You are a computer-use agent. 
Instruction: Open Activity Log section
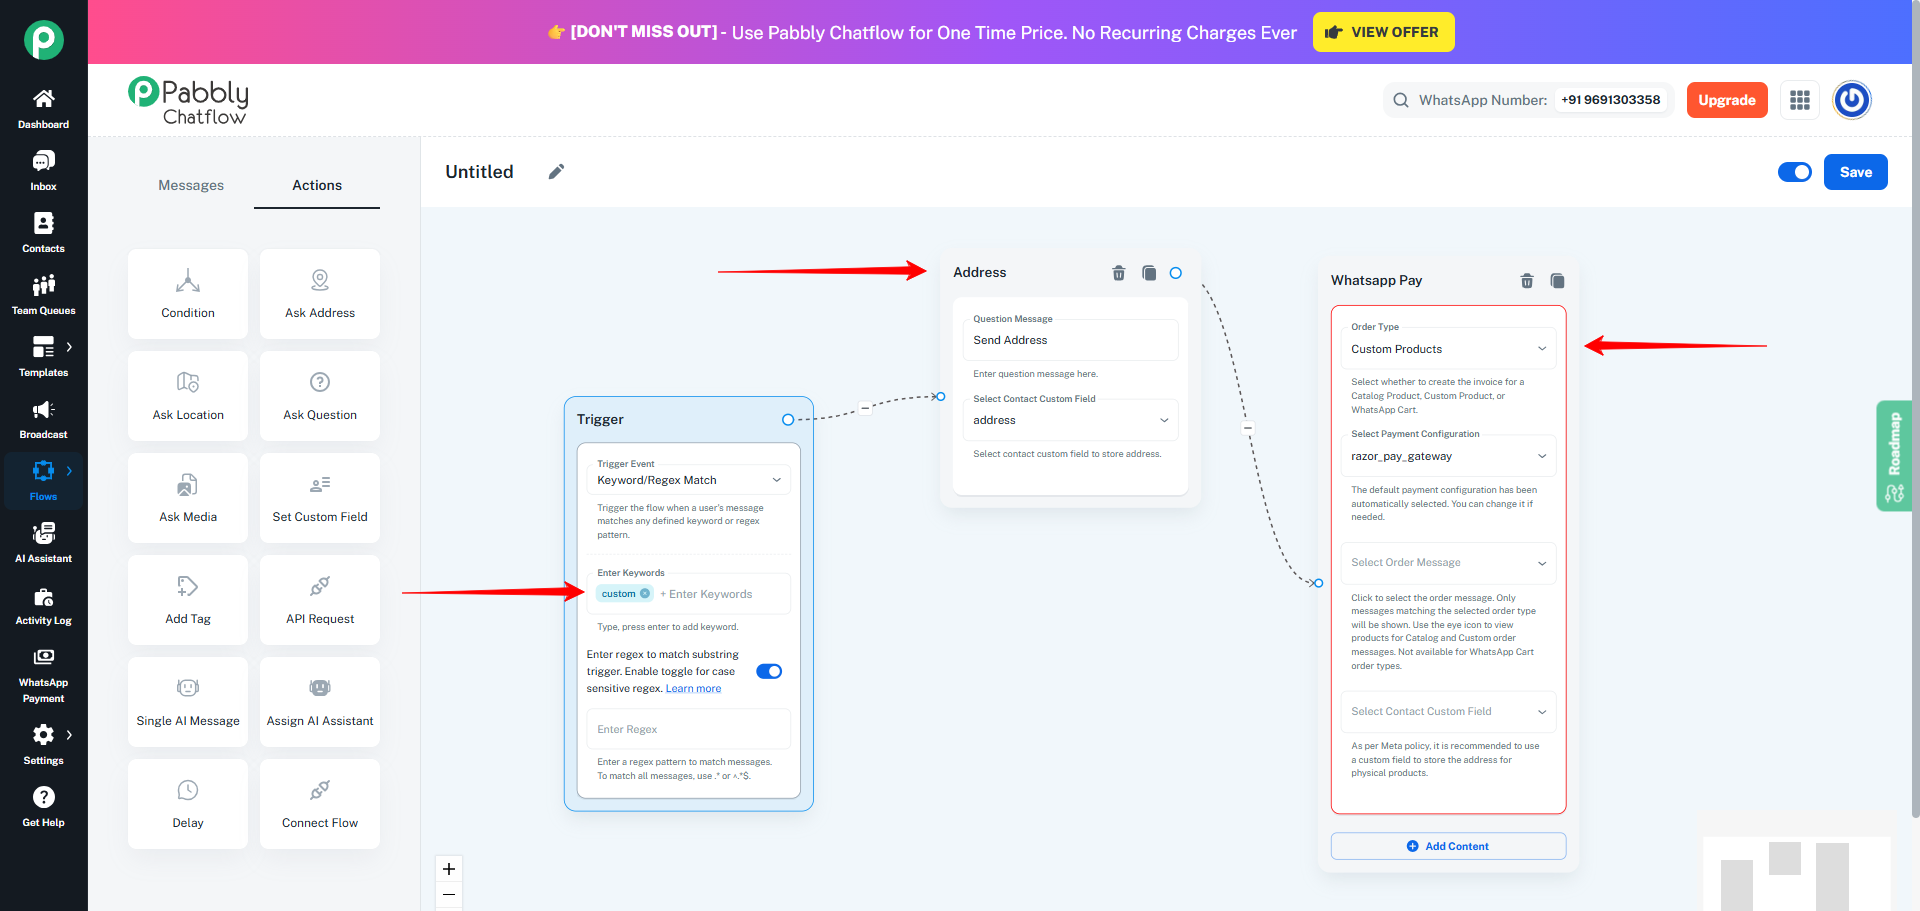(x=43, y=605)
